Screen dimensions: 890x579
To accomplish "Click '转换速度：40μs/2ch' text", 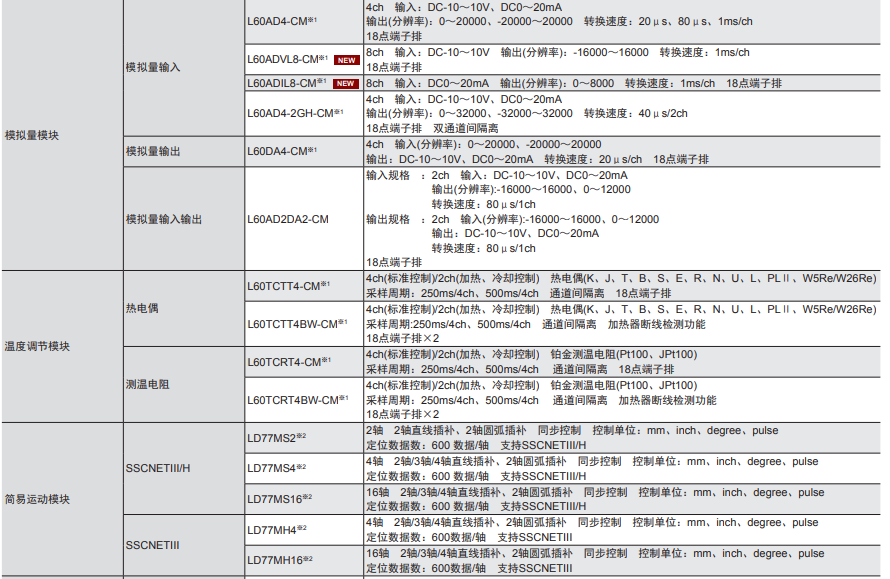I will click(x=636, y=114).
